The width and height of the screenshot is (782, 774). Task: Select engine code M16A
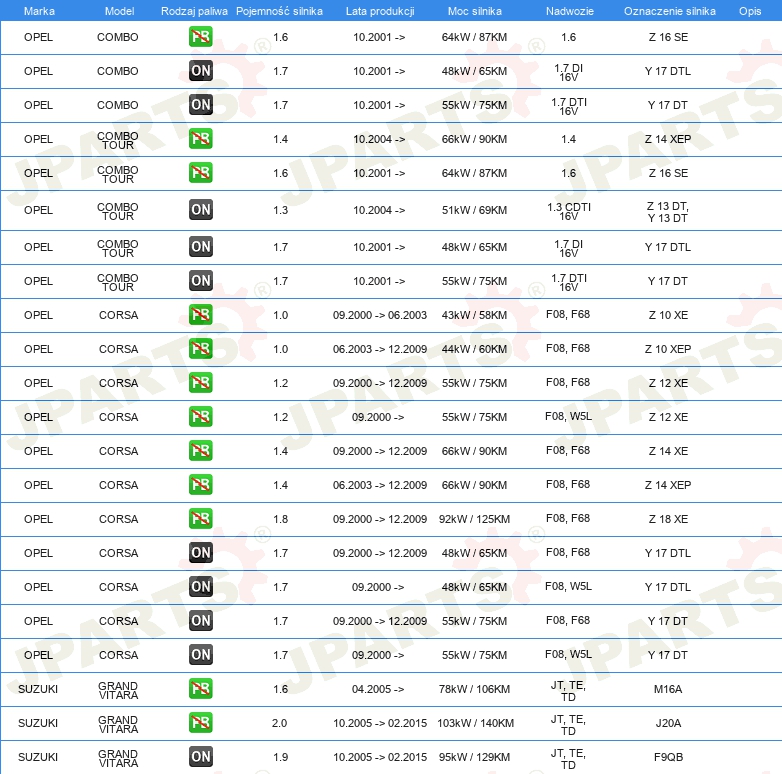pyautogui.click(x=668, y=689)
